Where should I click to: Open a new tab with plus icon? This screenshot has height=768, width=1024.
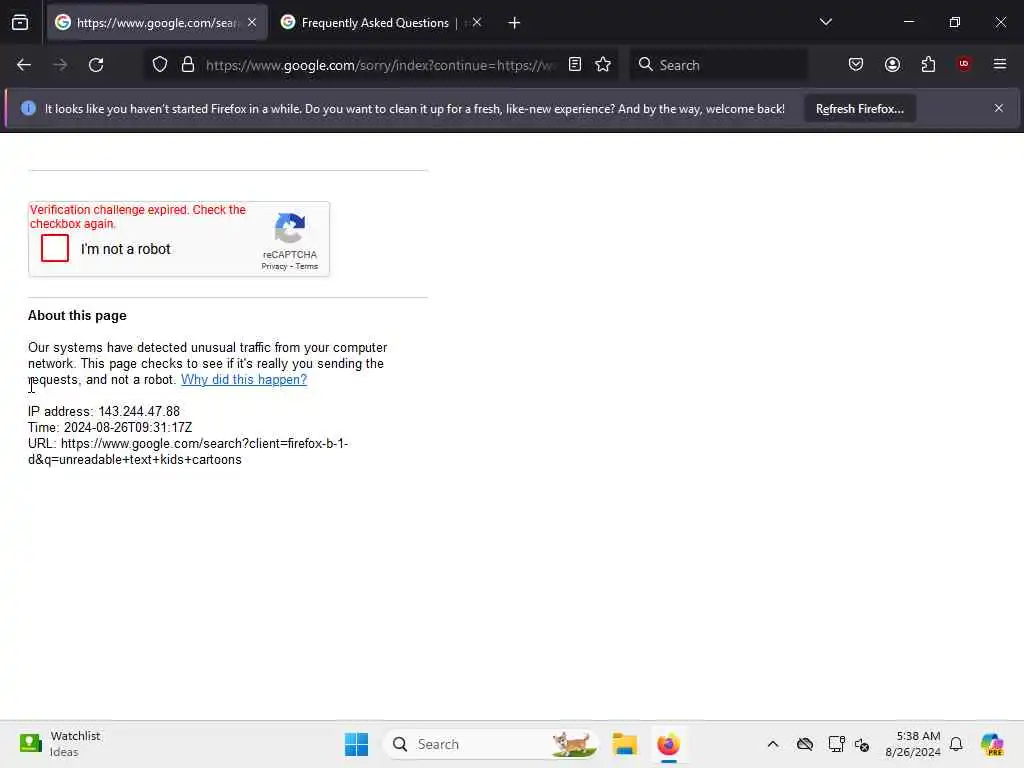tap(514, 23)
